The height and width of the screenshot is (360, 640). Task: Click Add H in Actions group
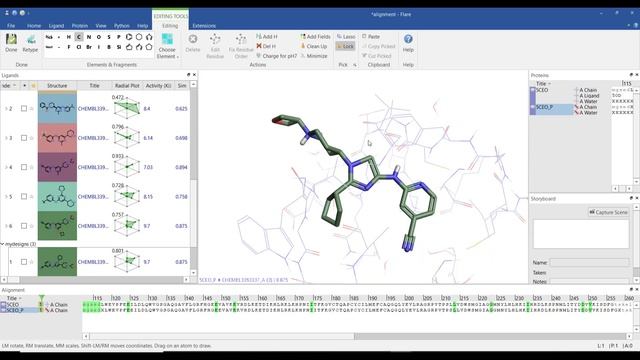click(x=267, y=36)
